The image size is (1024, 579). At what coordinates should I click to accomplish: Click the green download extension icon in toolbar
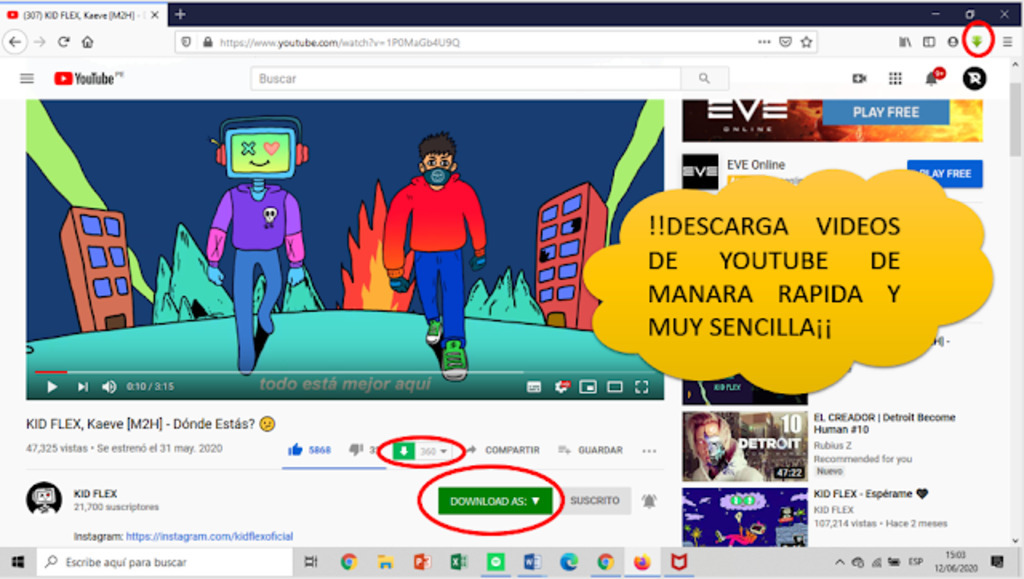(977, 42)
